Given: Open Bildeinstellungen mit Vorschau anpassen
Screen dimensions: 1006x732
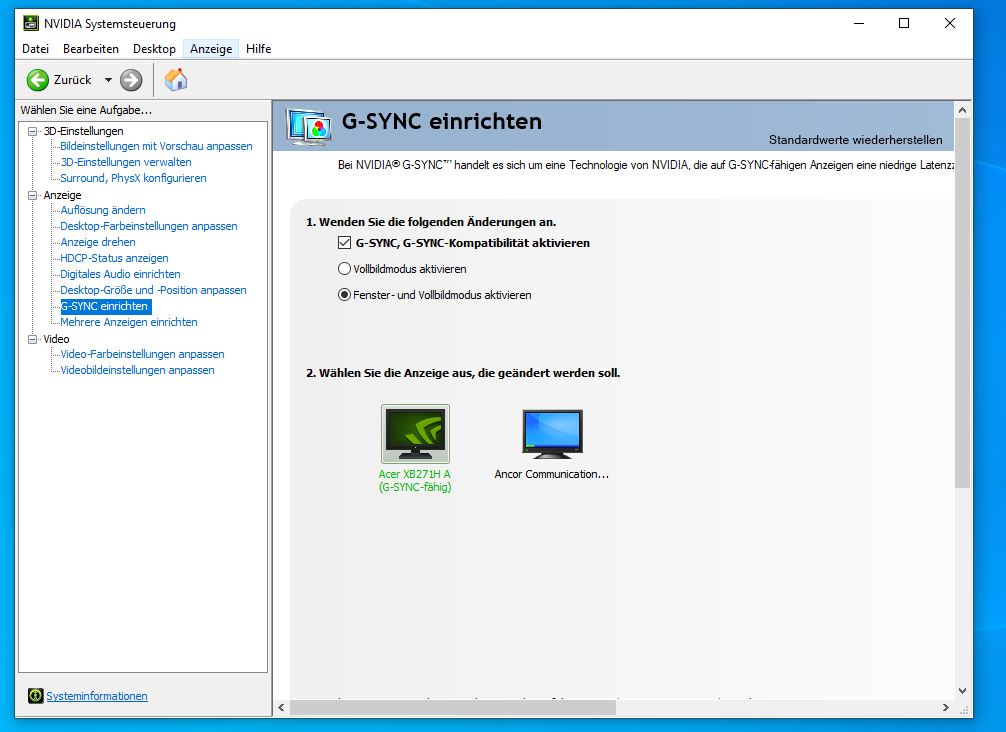Looking at the screenshot, I should coord(157,146).
